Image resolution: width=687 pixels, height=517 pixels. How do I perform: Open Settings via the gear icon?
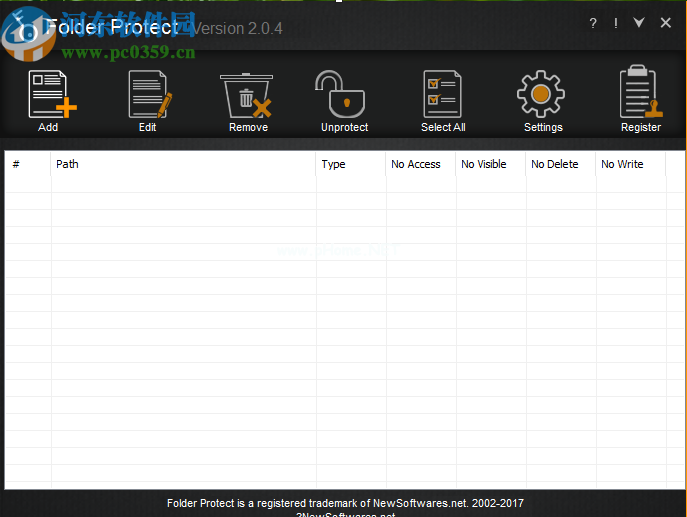pyautogui.click(x=542, y=98)
